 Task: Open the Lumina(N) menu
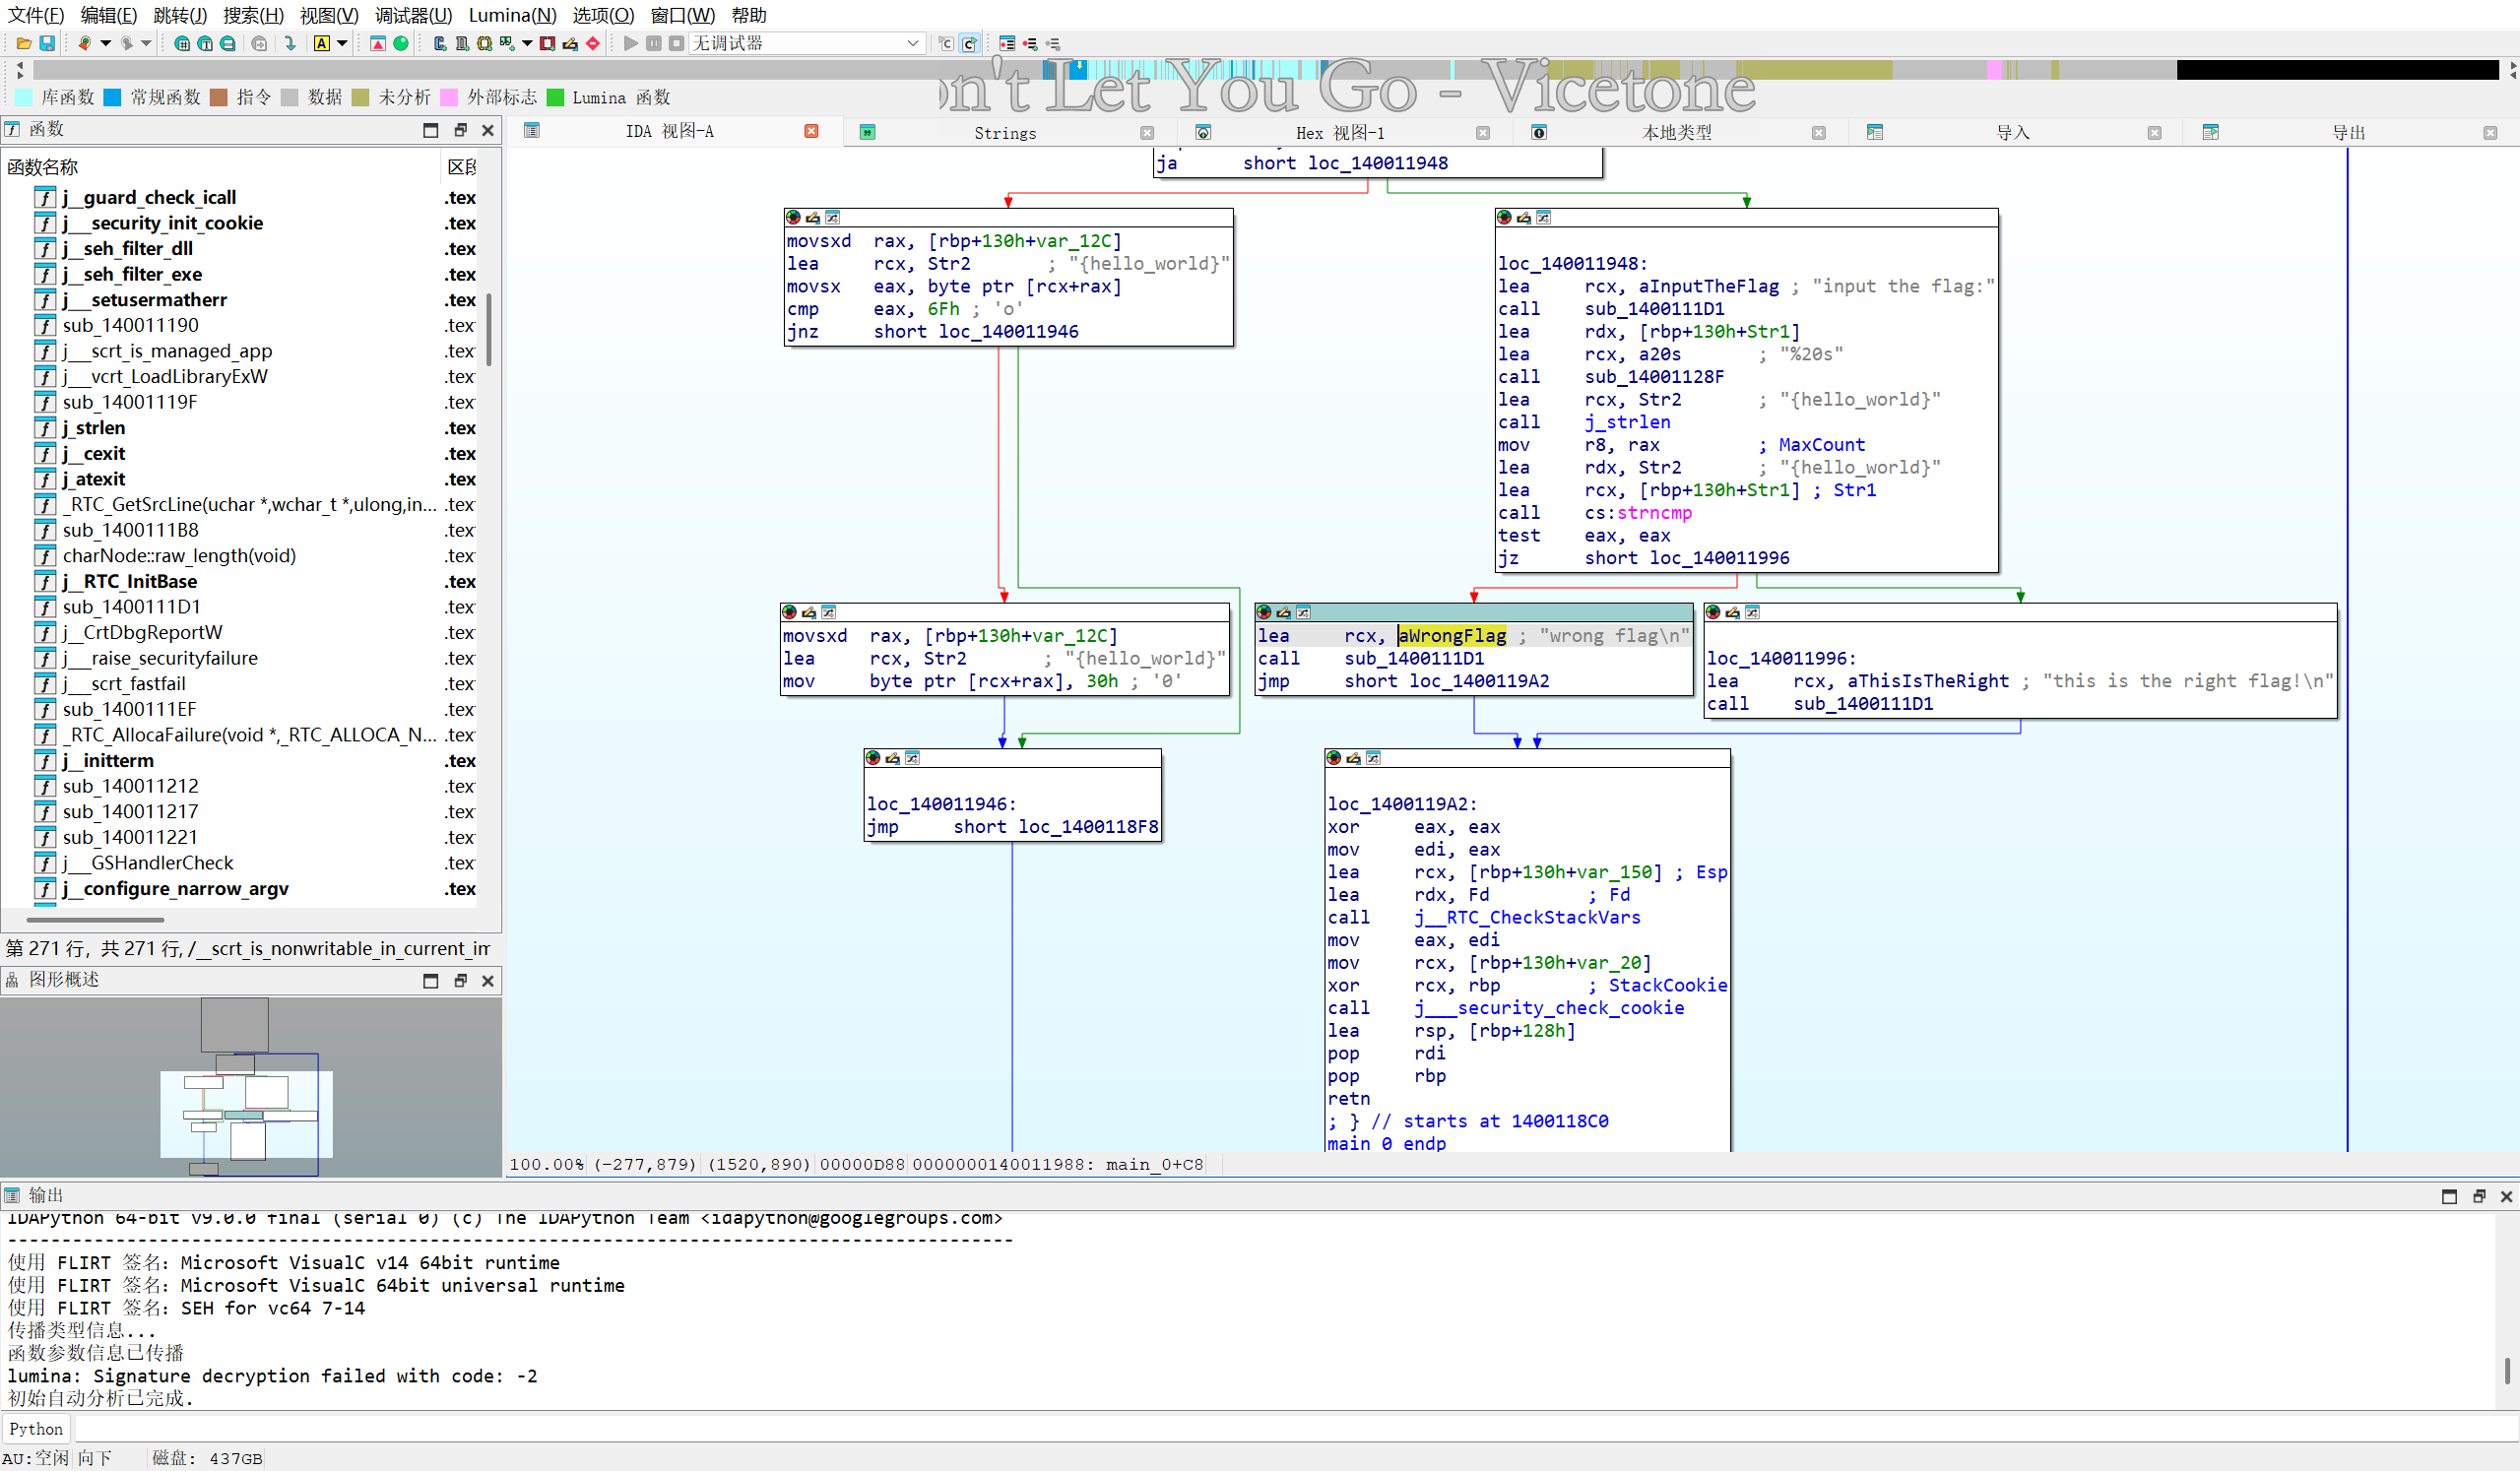coord(512,15)
